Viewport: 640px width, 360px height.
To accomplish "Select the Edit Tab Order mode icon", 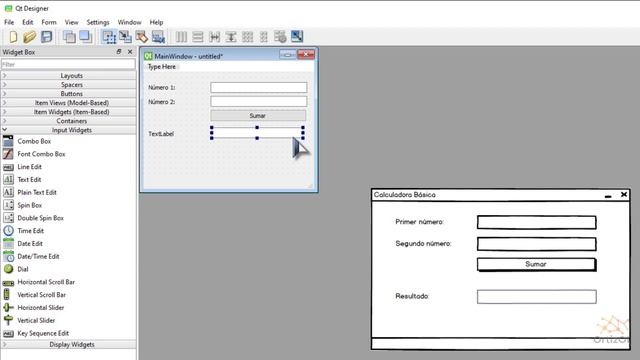I will 158,37.
